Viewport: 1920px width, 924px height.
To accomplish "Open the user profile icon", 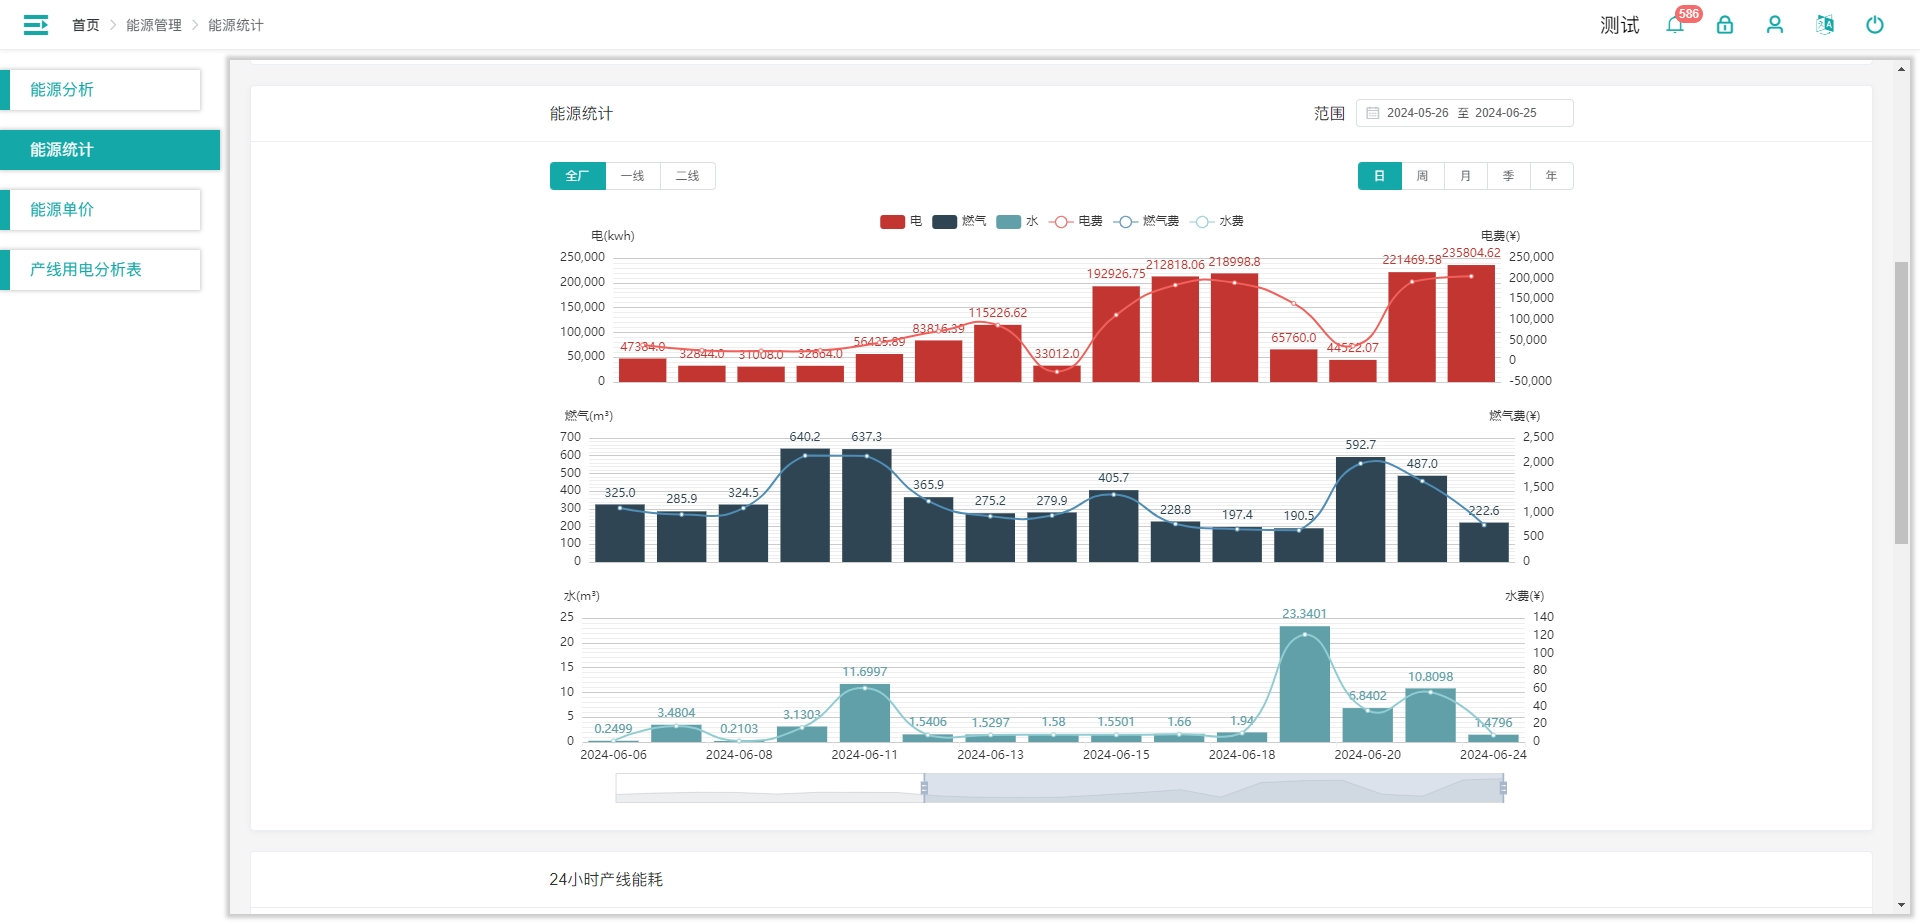I will [x=1775, y=25].
